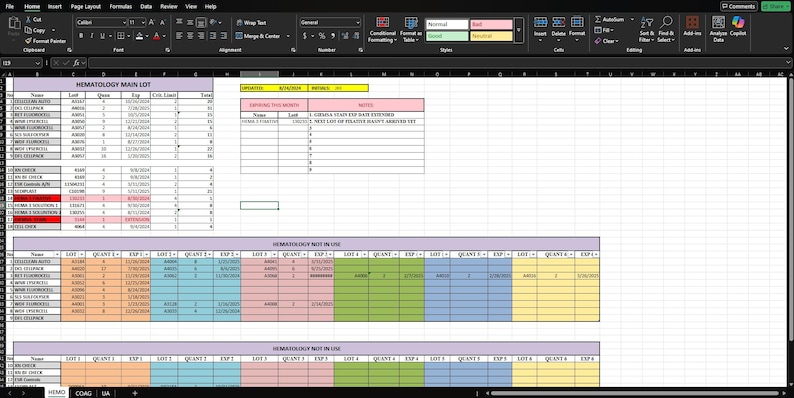
Task: Switch to the COAG sheet tab
Action: 83,393
